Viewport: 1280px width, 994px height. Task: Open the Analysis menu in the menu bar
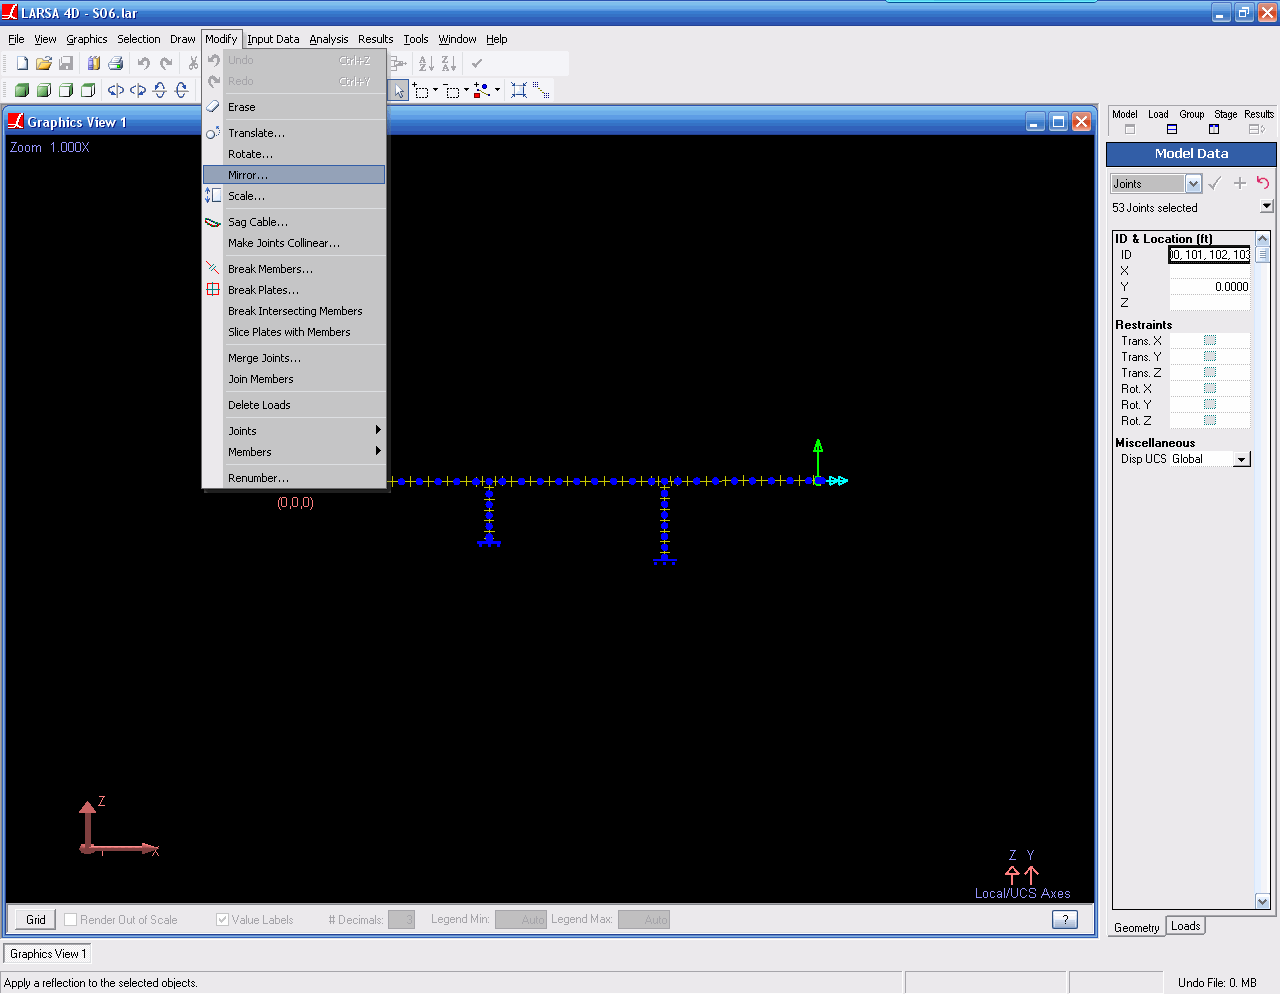click(329, 39)
